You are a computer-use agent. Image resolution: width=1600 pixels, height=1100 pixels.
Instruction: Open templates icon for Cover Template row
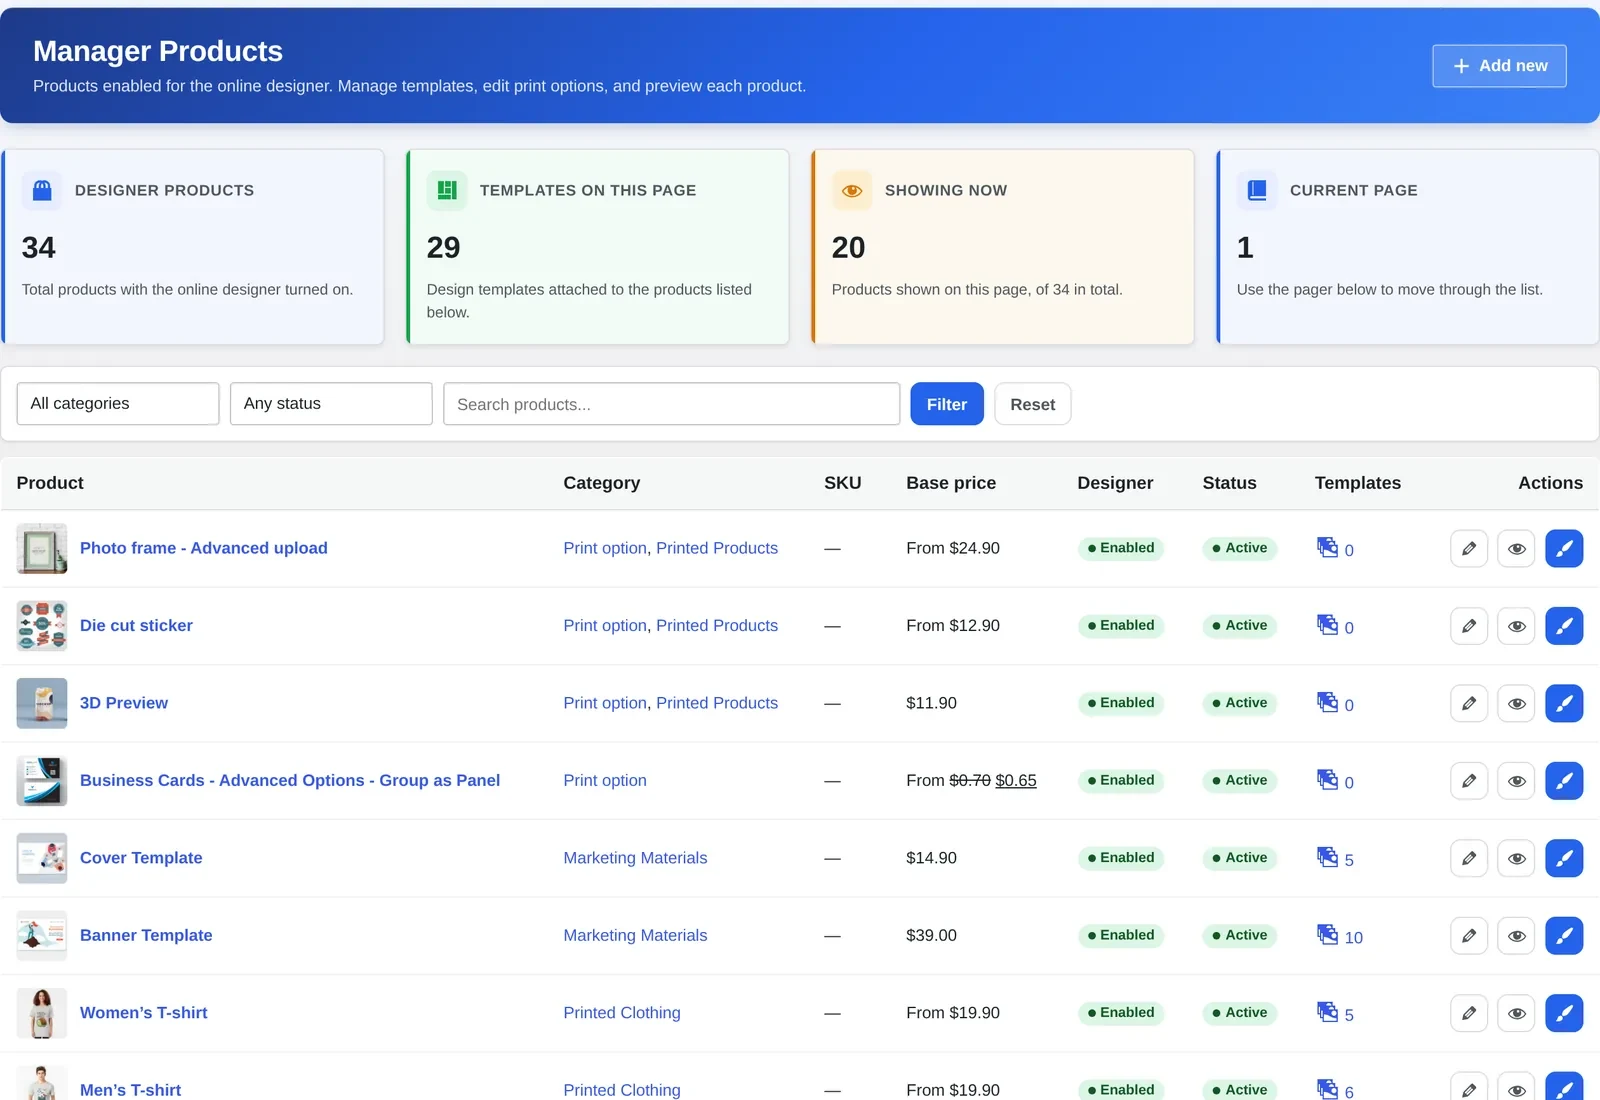point(1327,857)
